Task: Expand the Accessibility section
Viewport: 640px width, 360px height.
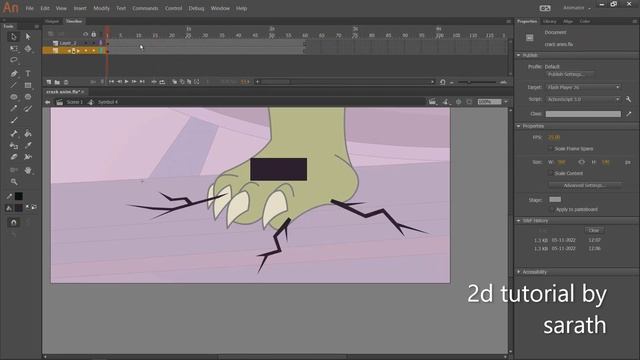Action: tap(518, 272)
